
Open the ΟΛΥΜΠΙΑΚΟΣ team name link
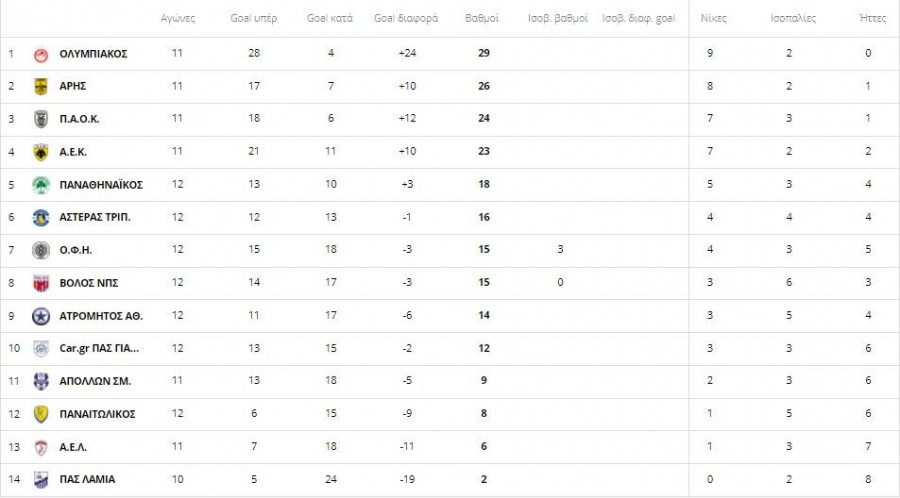(x=93, y=54)
